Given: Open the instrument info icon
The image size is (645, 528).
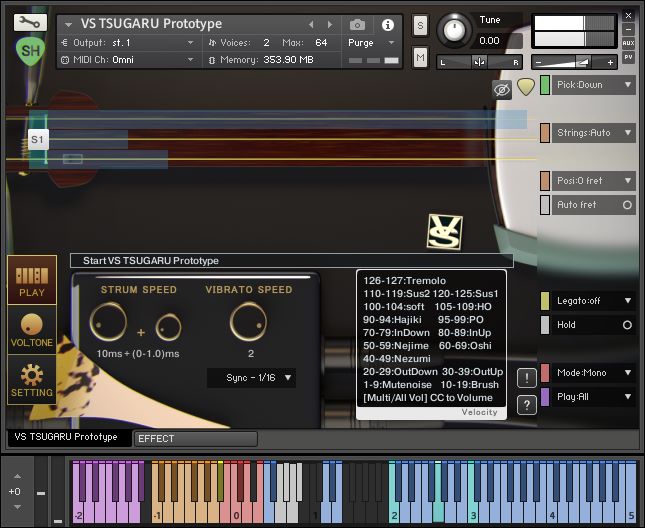Looking at the screenshot, I should tap(388, 24).
